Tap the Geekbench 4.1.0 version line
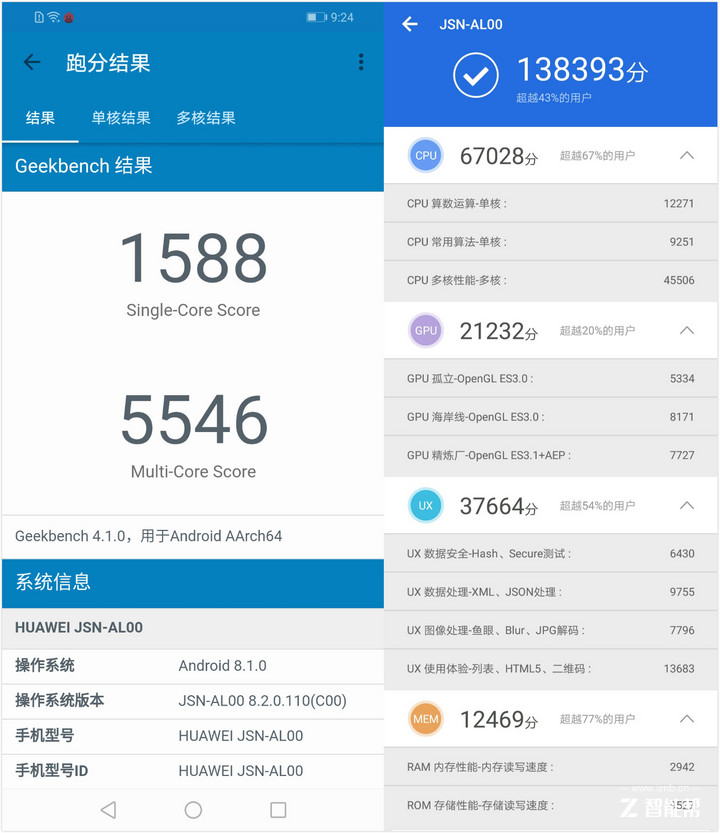Screen dimensions: 720x833 148,536
